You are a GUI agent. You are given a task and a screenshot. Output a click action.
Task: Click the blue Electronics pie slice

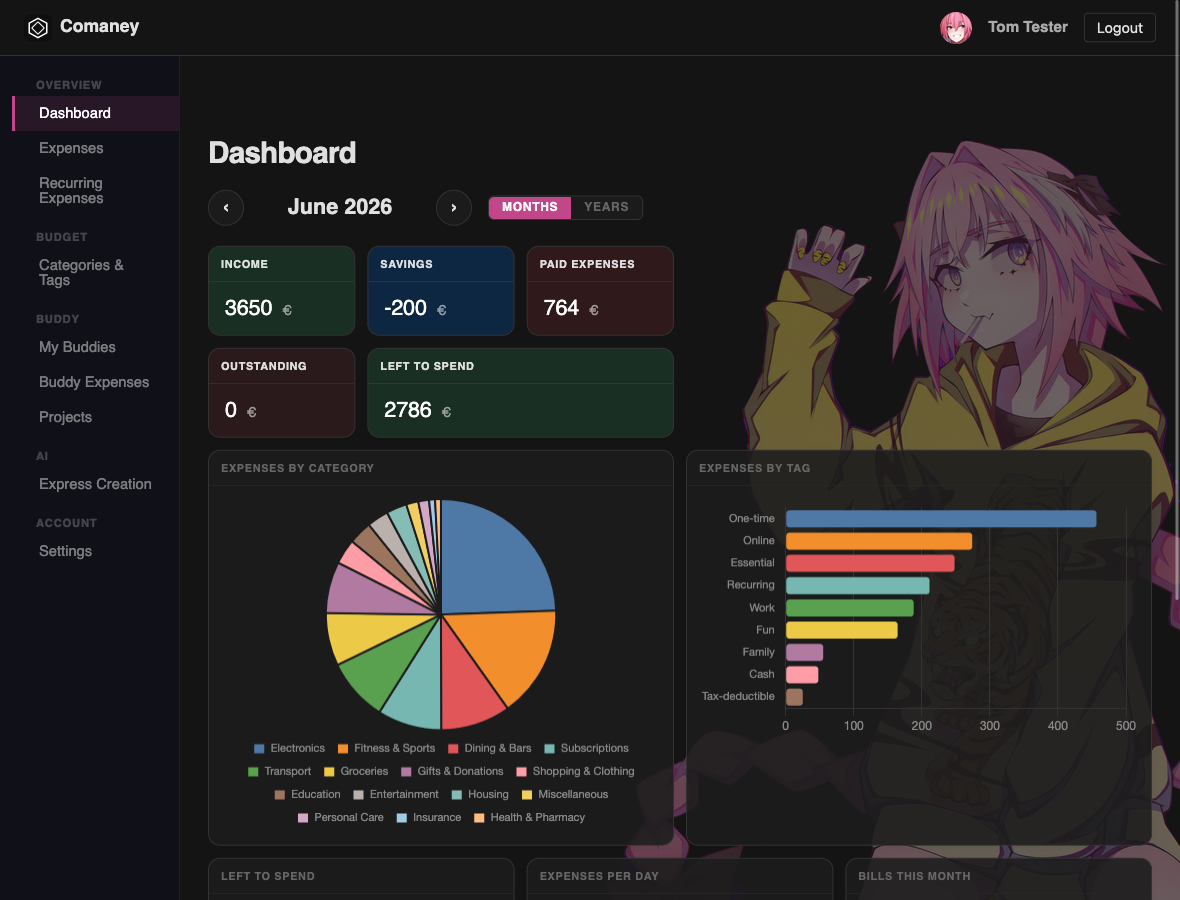[493, 561]
